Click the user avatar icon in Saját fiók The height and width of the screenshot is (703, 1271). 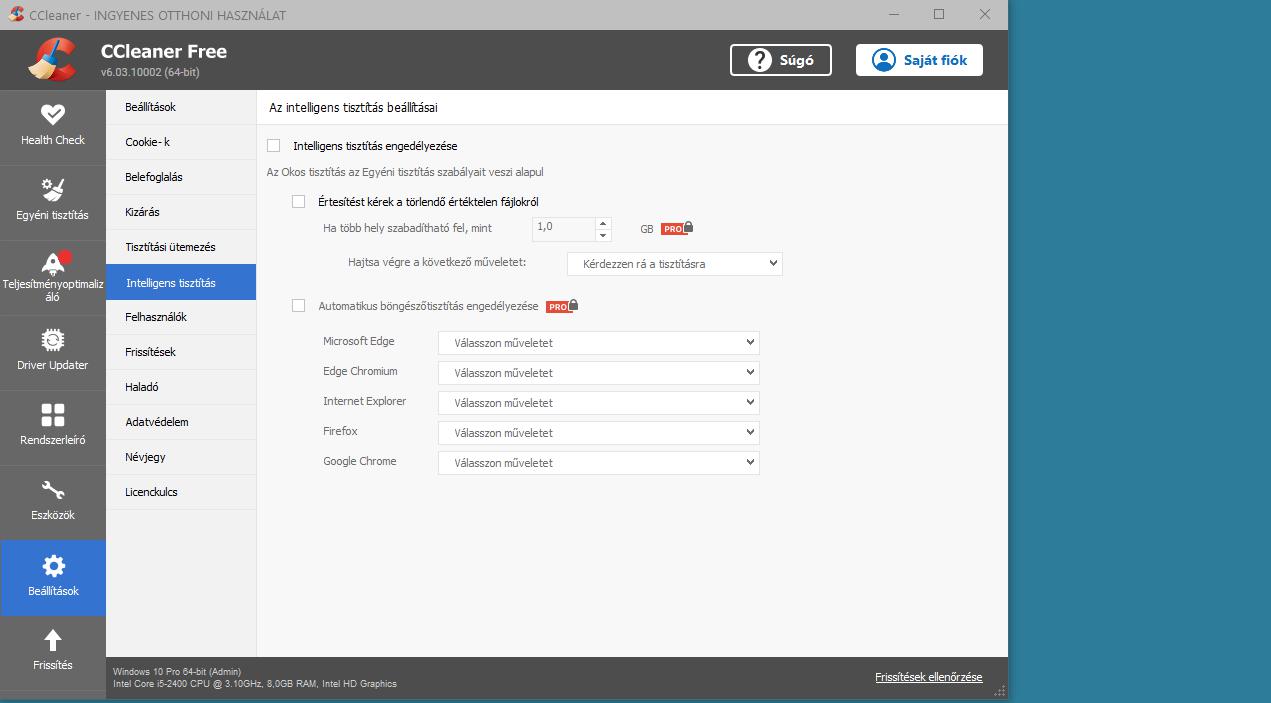pos(884,60)
